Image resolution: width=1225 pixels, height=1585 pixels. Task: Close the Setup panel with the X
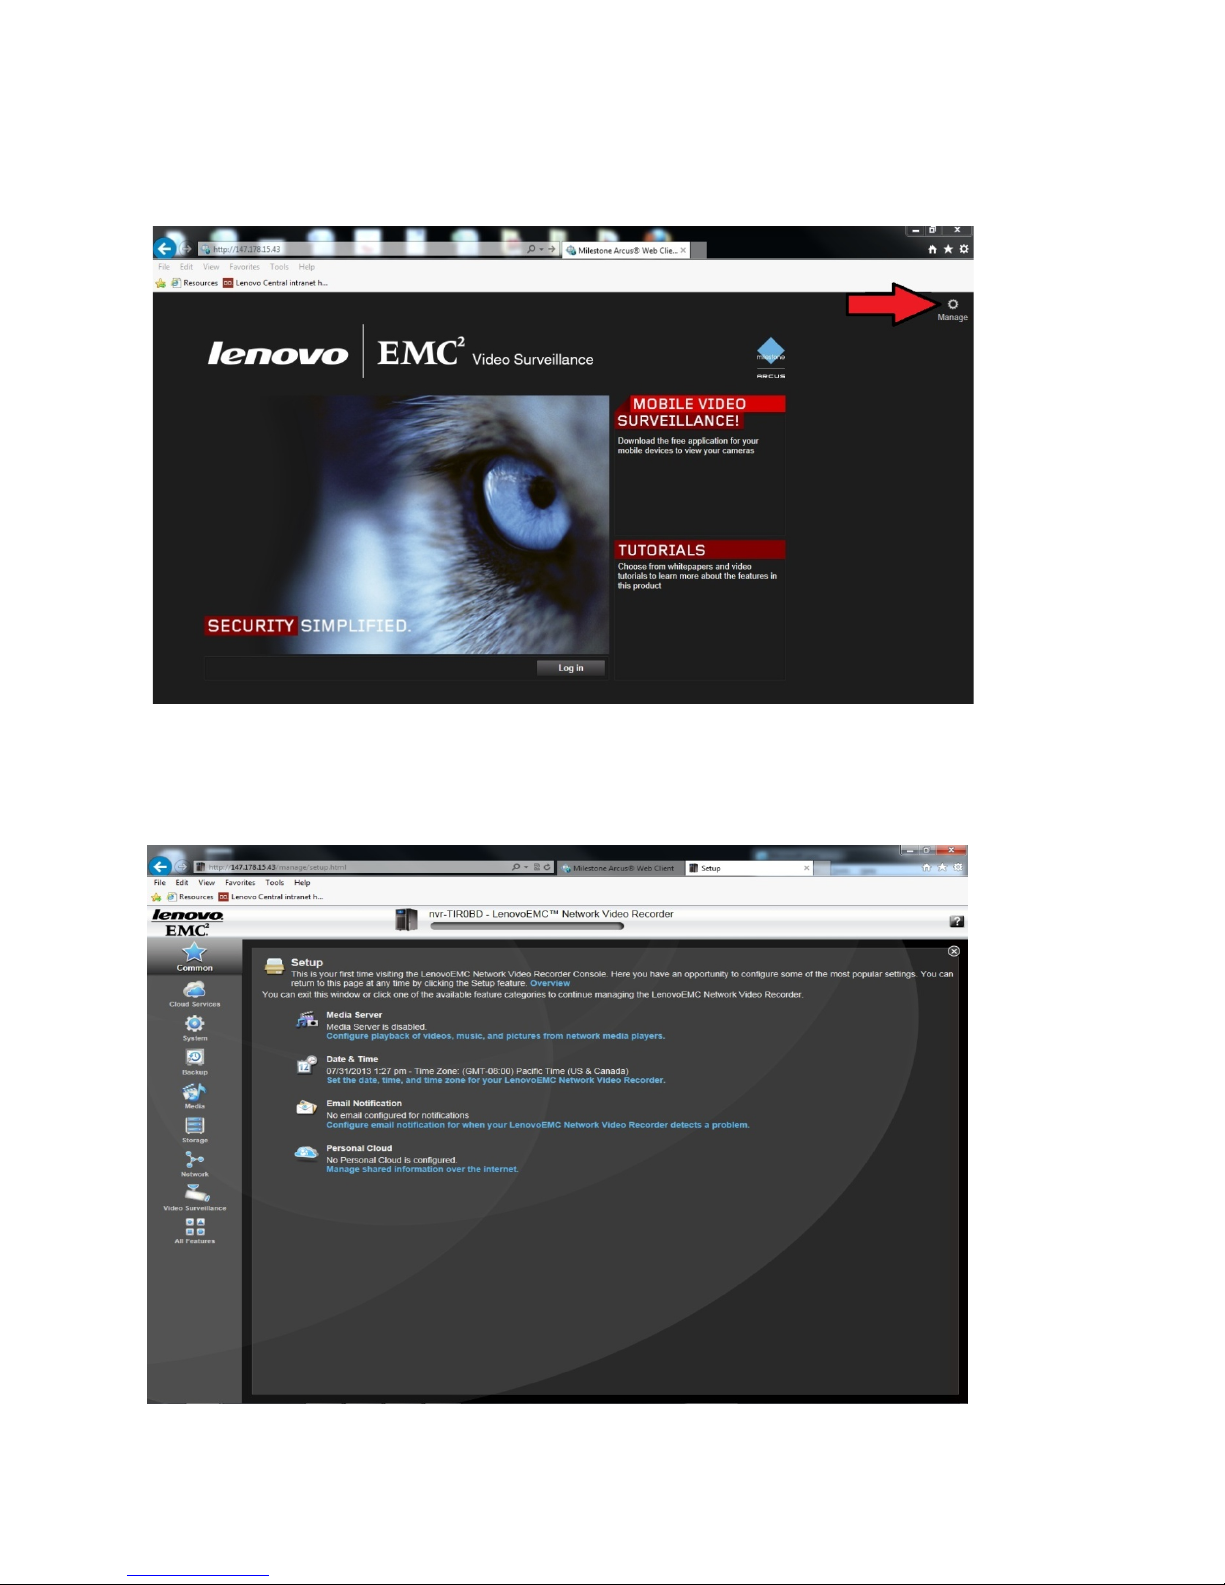pyautogui.click(x=953, y=951)
